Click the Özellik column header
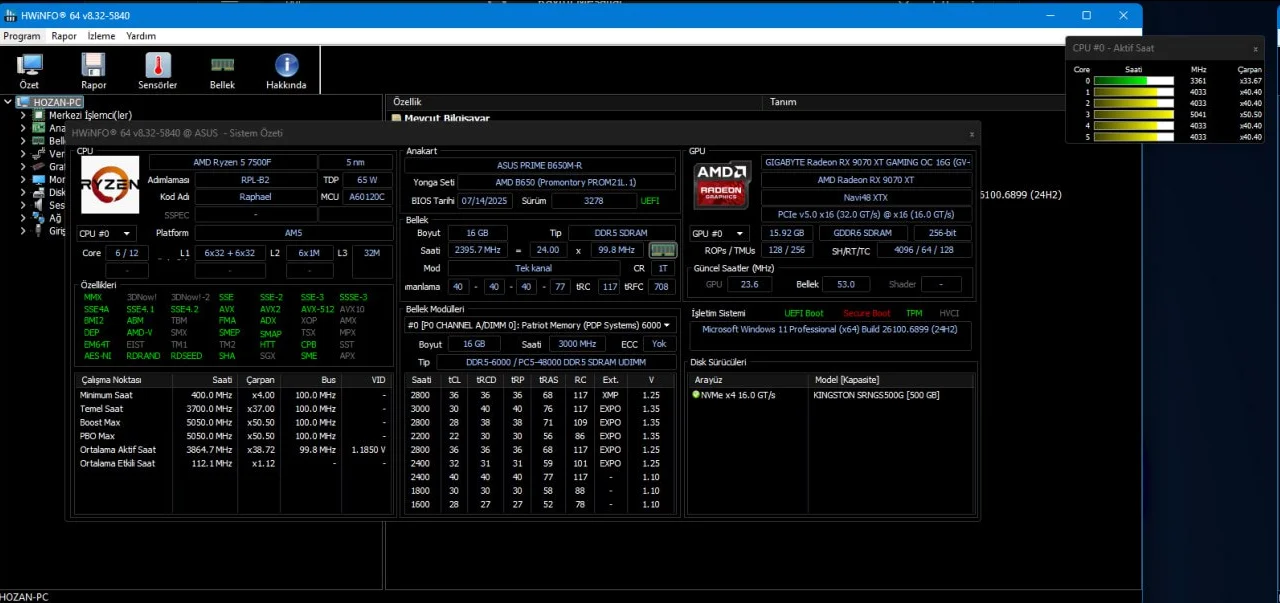The width and height of the screenshot is (1280, 603). point(407,102)
